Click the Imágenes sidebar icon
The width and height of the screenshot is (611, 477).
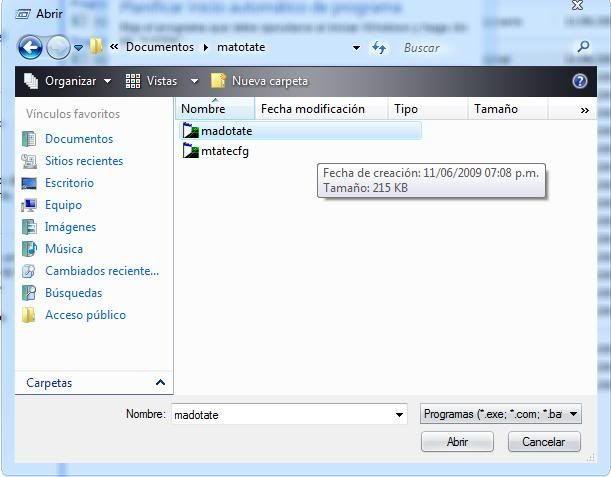click(29, 227)
